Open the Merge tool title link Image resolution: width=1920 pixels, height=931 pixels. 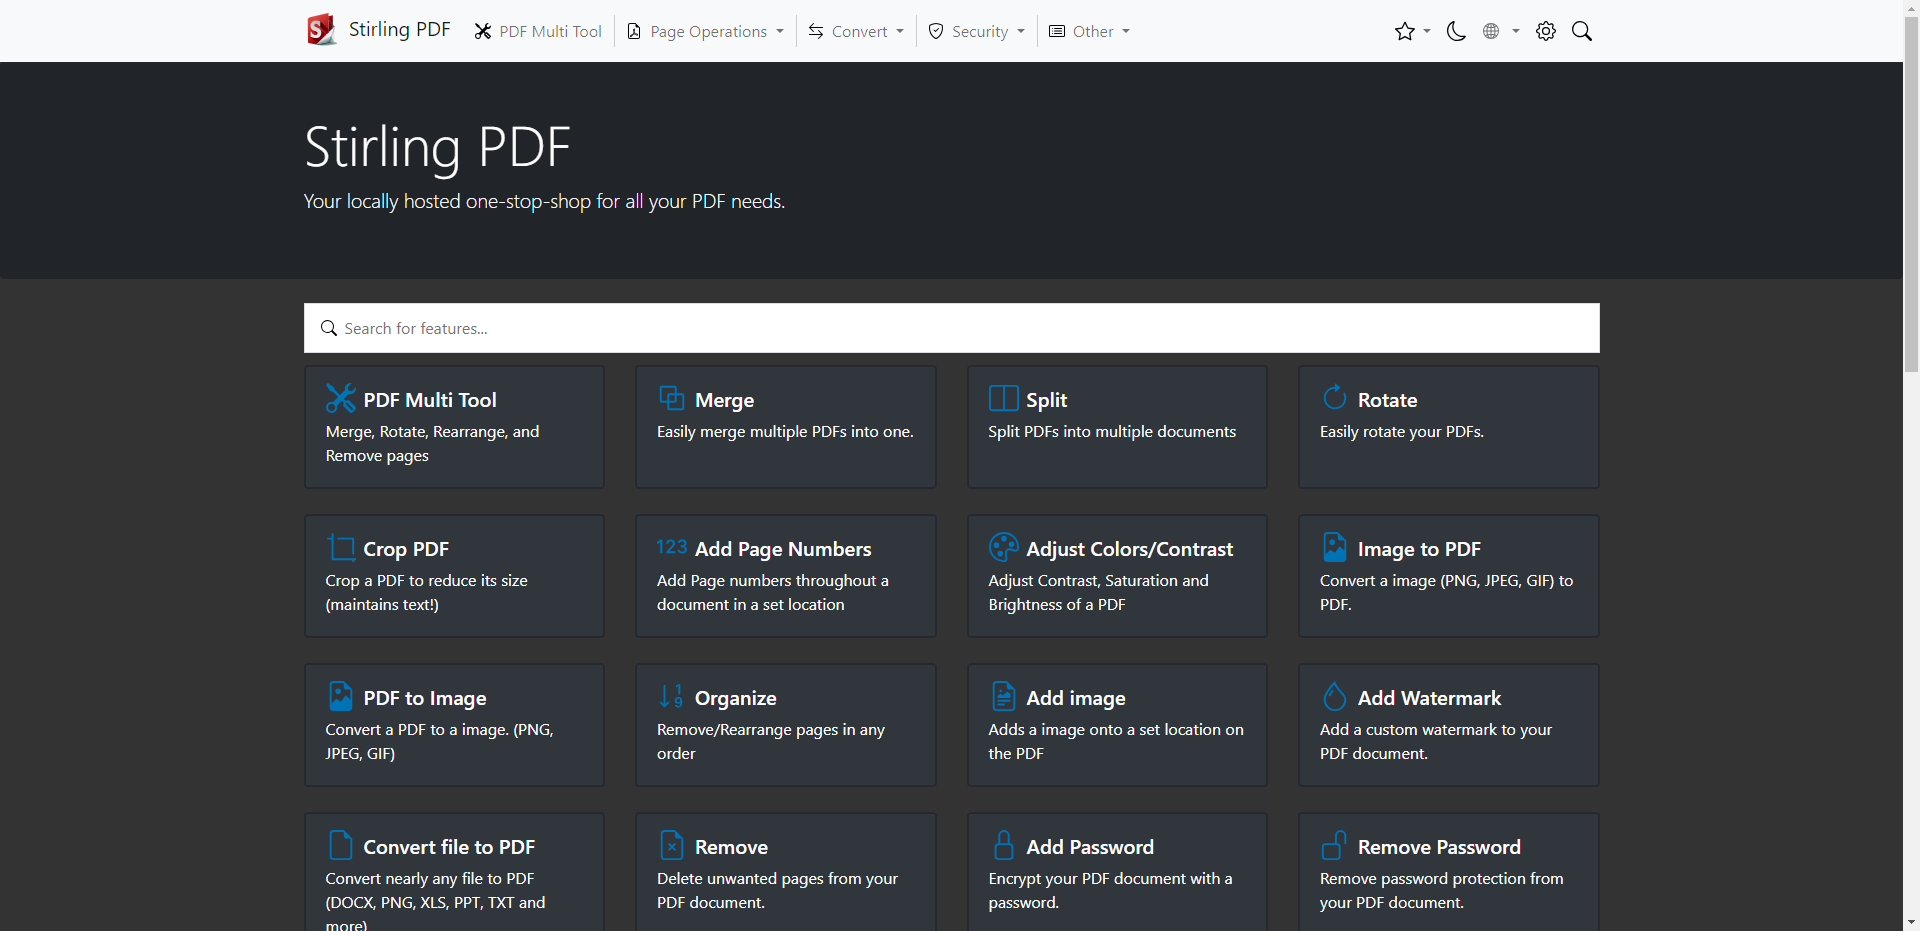tap(724, 400)
